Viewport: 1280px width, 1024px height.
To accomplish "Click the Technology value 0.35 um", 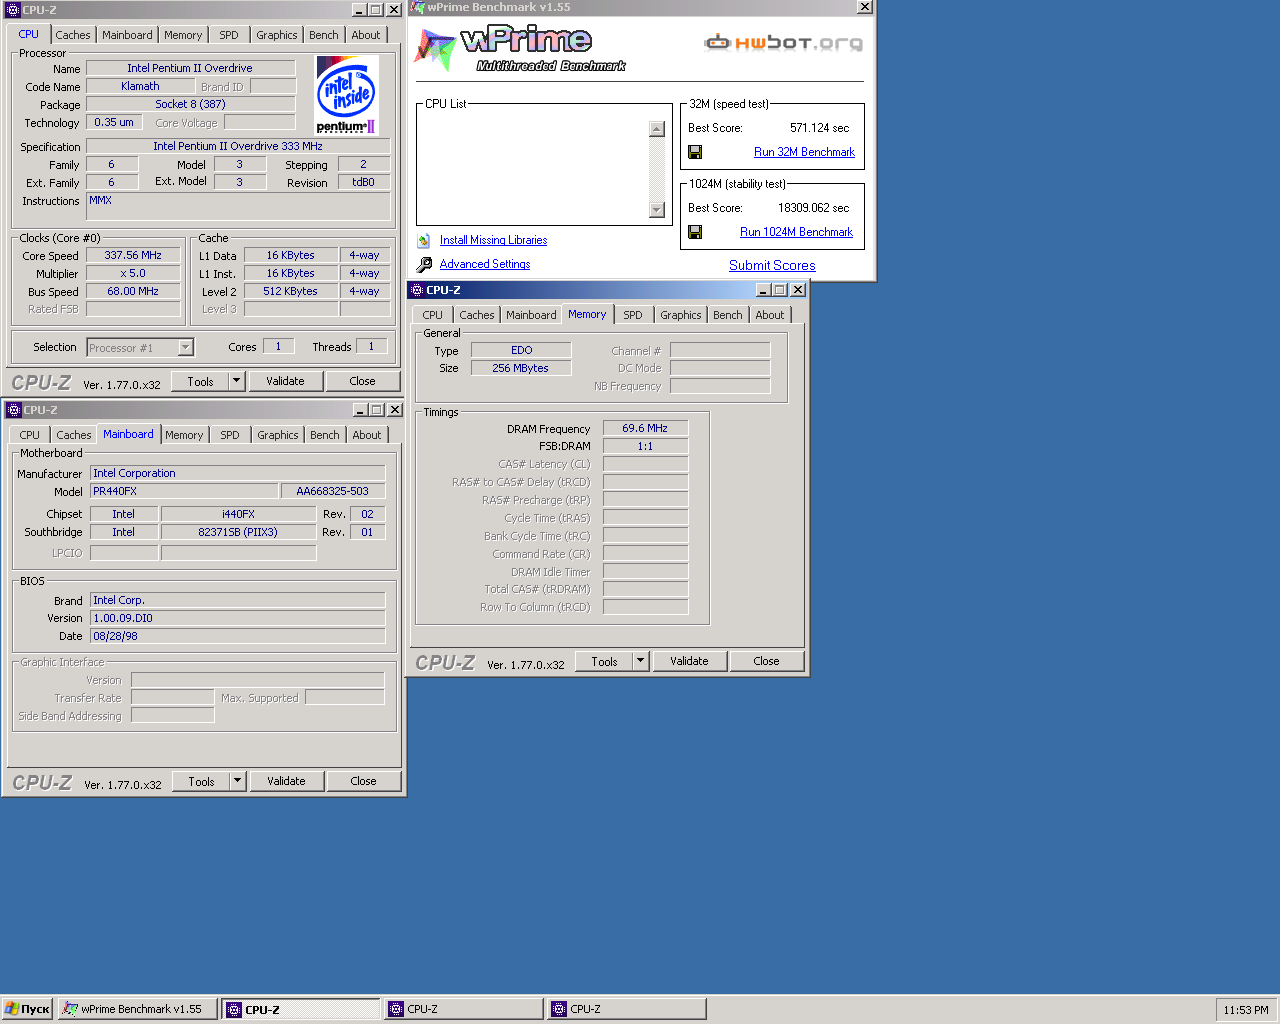I will pyautogui.click(x=114, y=122).
